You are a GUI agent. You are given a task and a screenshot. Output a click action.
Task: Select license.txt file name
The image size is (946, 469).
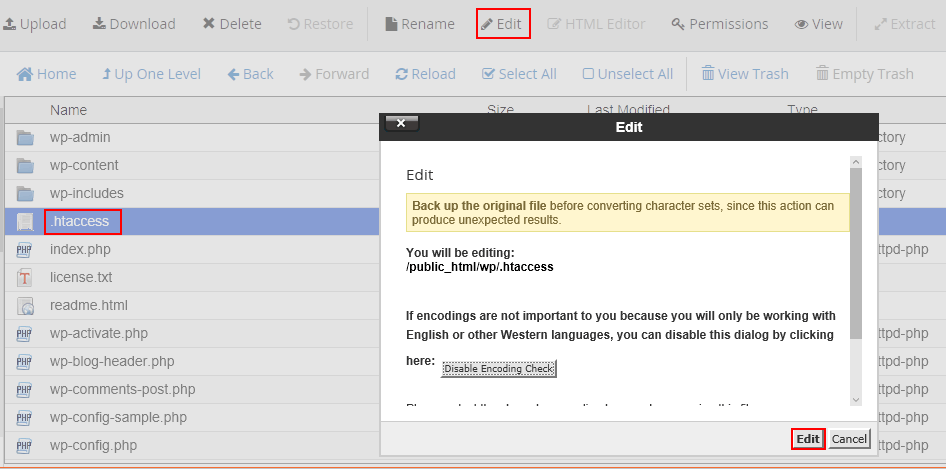[81, 278]
